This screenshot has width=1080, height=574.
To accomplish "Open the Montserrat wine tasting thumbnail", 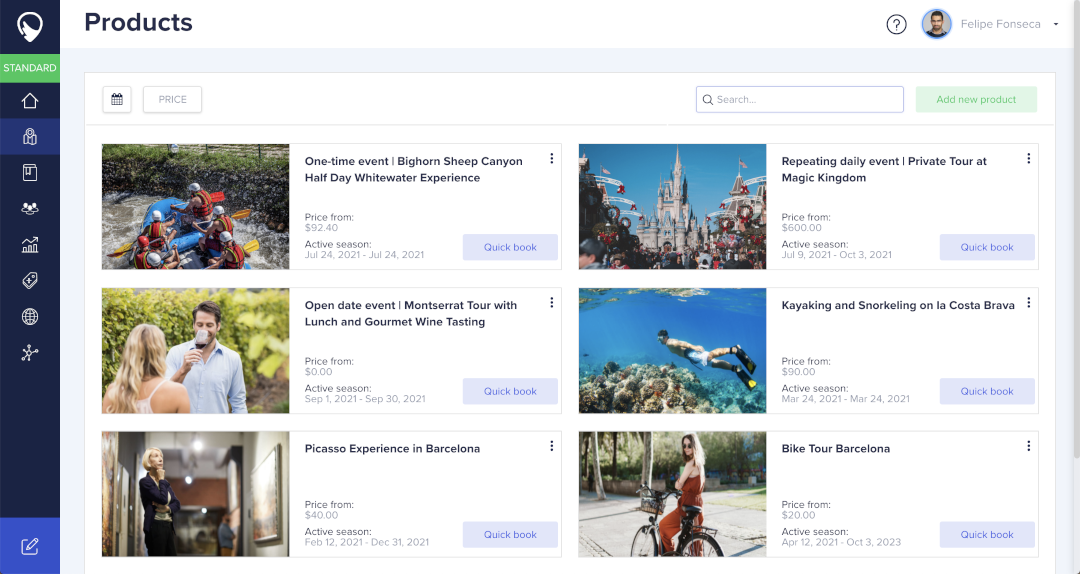I will coord(195,350).
